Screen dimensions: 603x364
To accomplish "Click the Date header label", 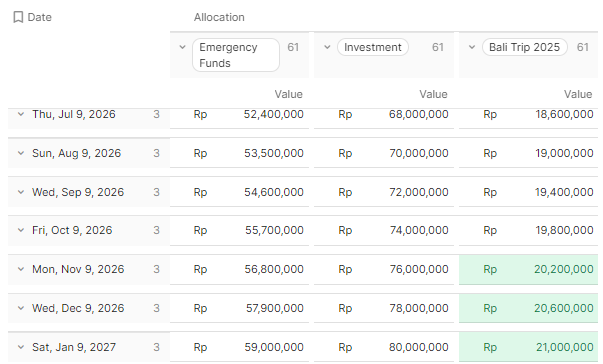I will (40, 17).
